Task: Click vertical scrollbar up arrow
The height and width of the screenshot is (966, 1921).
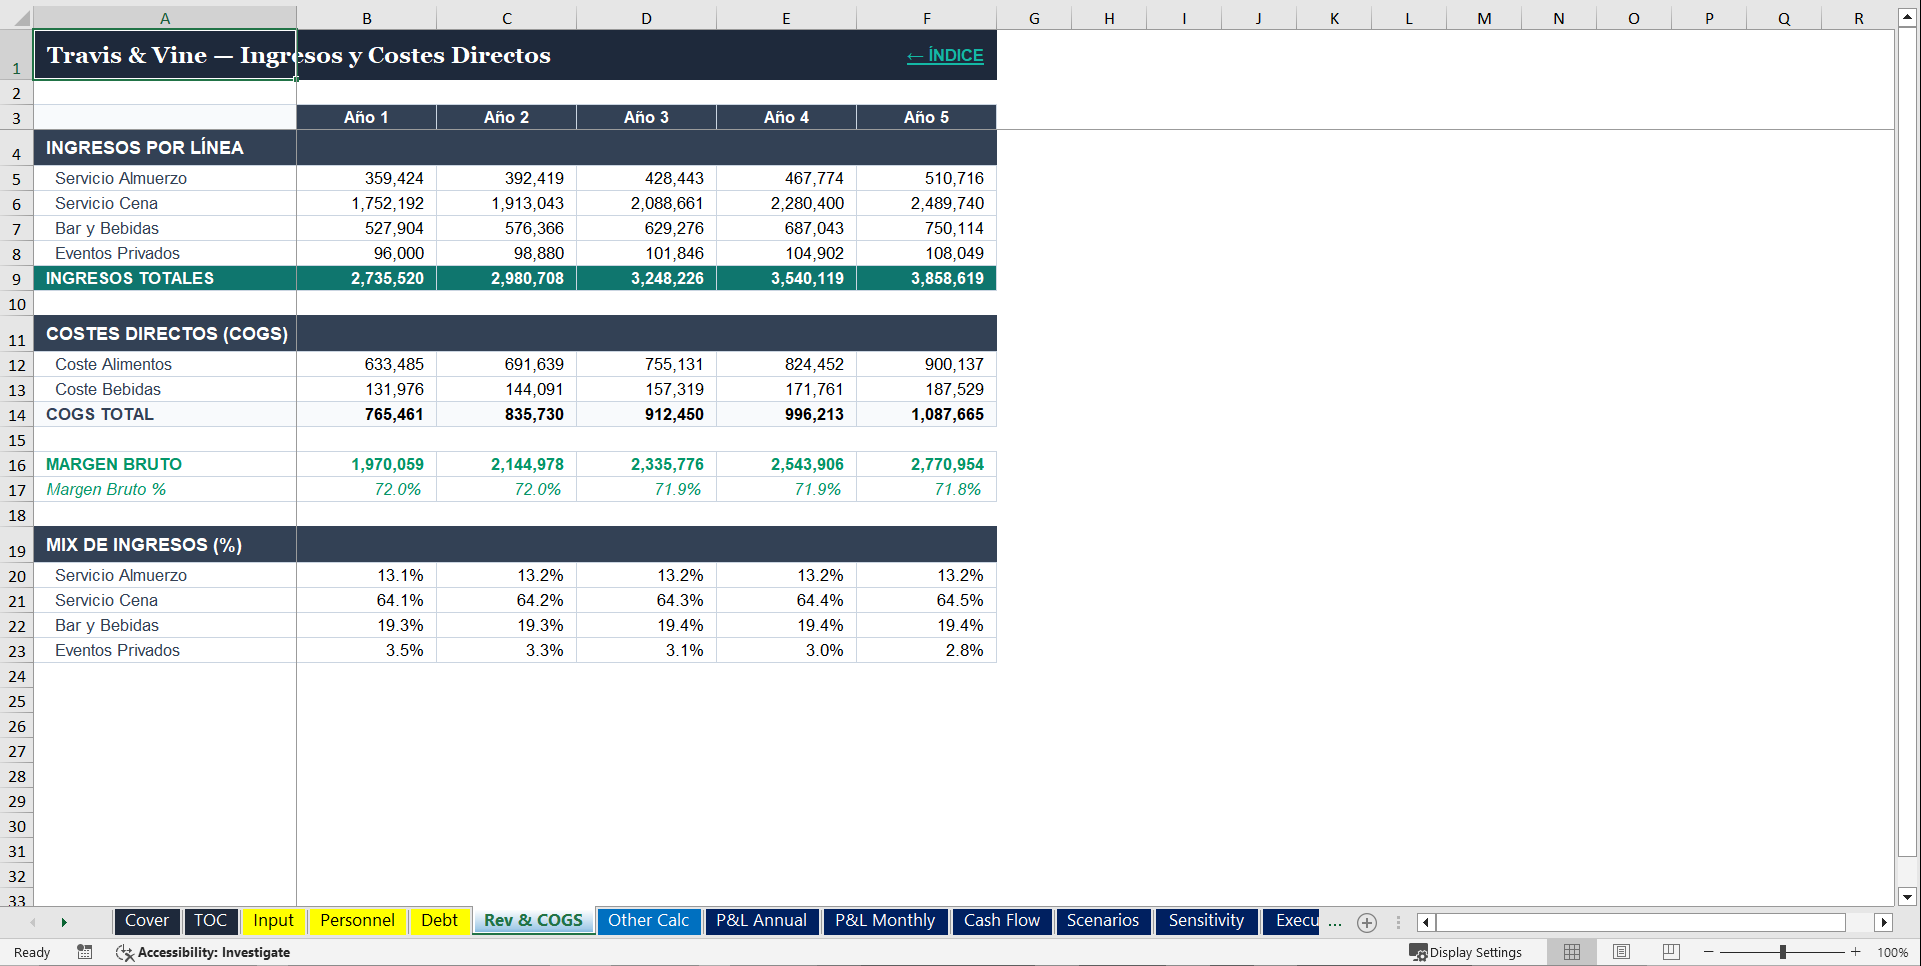Action: (1907, 18)
